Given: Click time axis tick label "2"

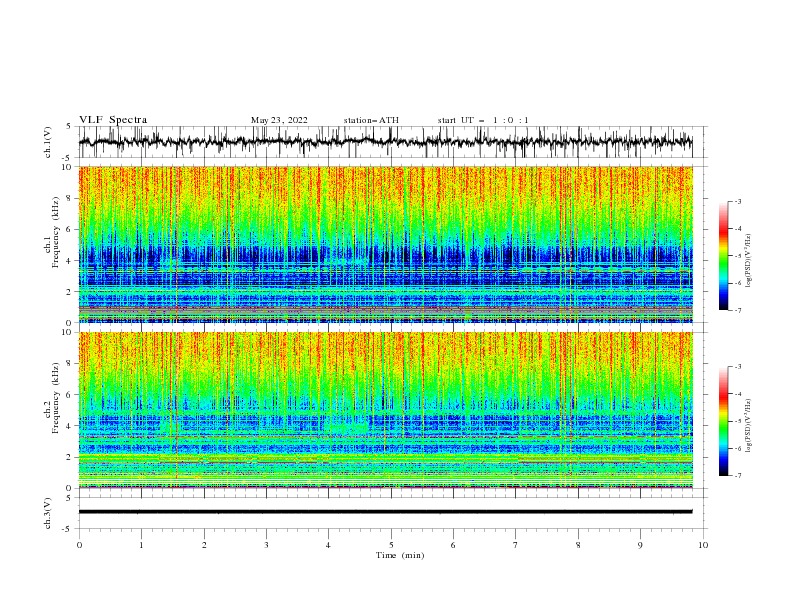Looking at the screenshot, I should (204, 545).
